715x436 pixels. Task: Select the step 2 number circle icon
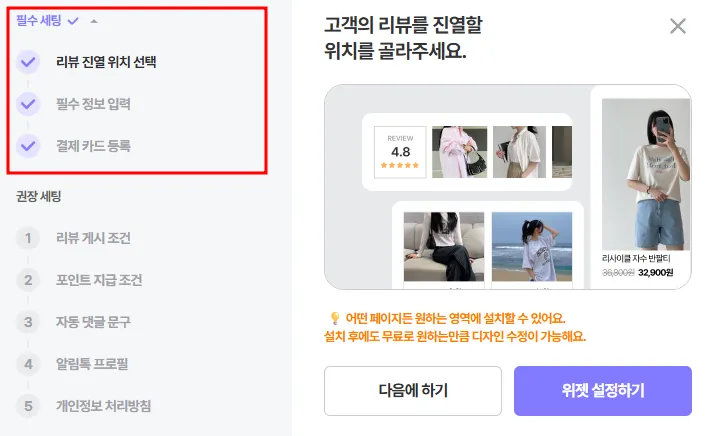pyautogui.click(x=28, y=280)
